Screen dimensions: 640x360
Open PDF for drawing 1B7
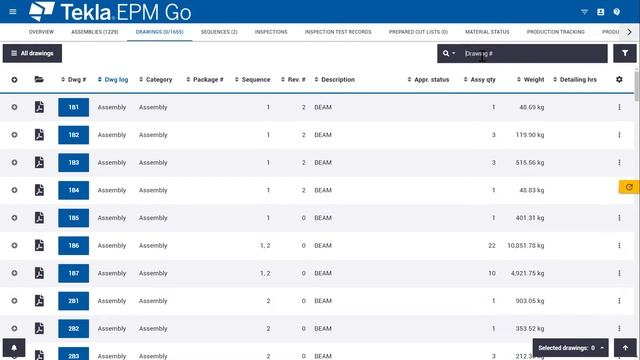pyautogui.click(x=39, y=273)
